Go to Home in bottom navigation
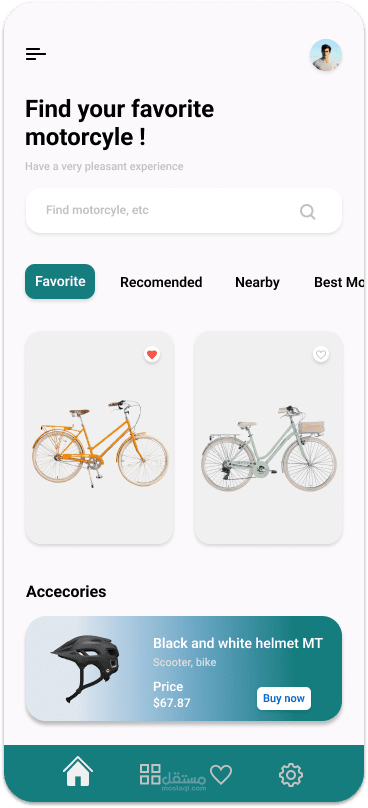Viewport: 368px width, 808px height. click(x=78, y=771)
